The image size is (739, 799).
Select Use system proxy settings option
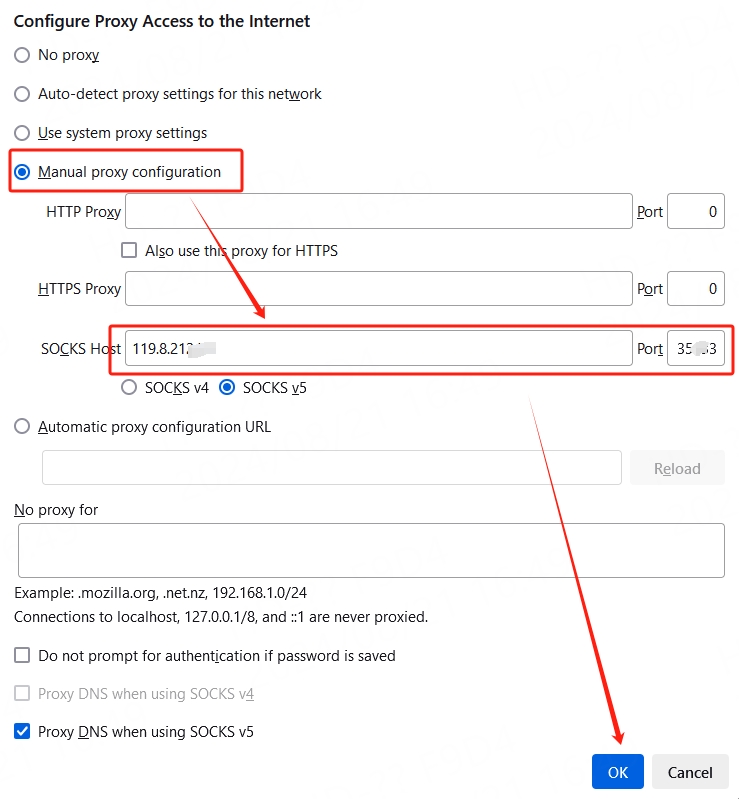pos(22,133)
